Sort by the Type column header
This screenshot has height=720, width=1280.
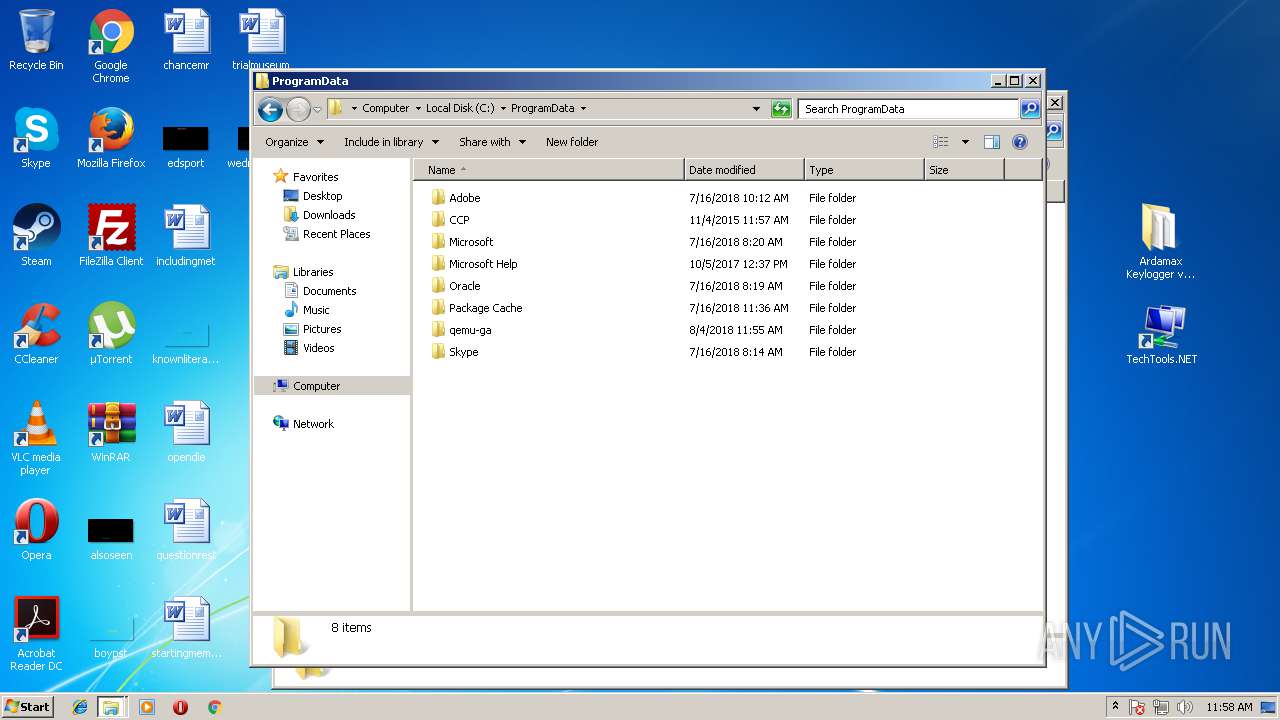point(864,170)
